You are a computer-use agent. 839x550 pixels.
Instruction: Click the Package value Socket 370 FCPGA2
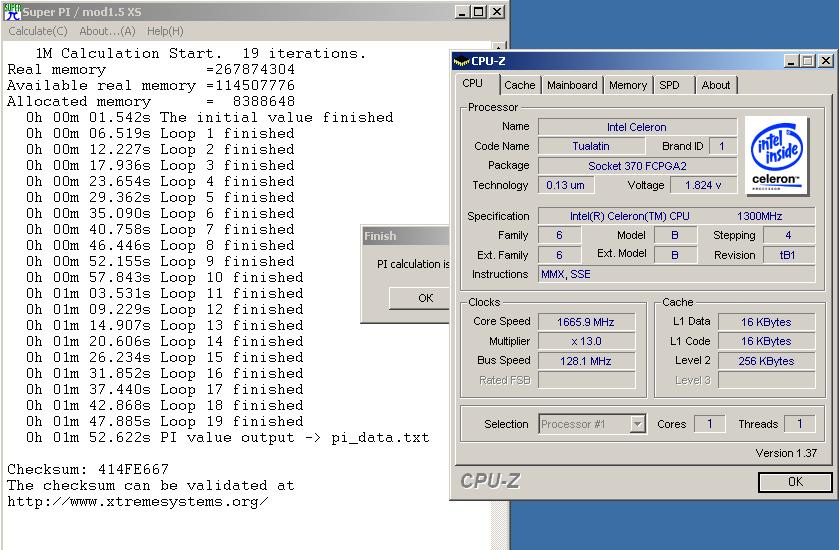[x=637, y=166]
